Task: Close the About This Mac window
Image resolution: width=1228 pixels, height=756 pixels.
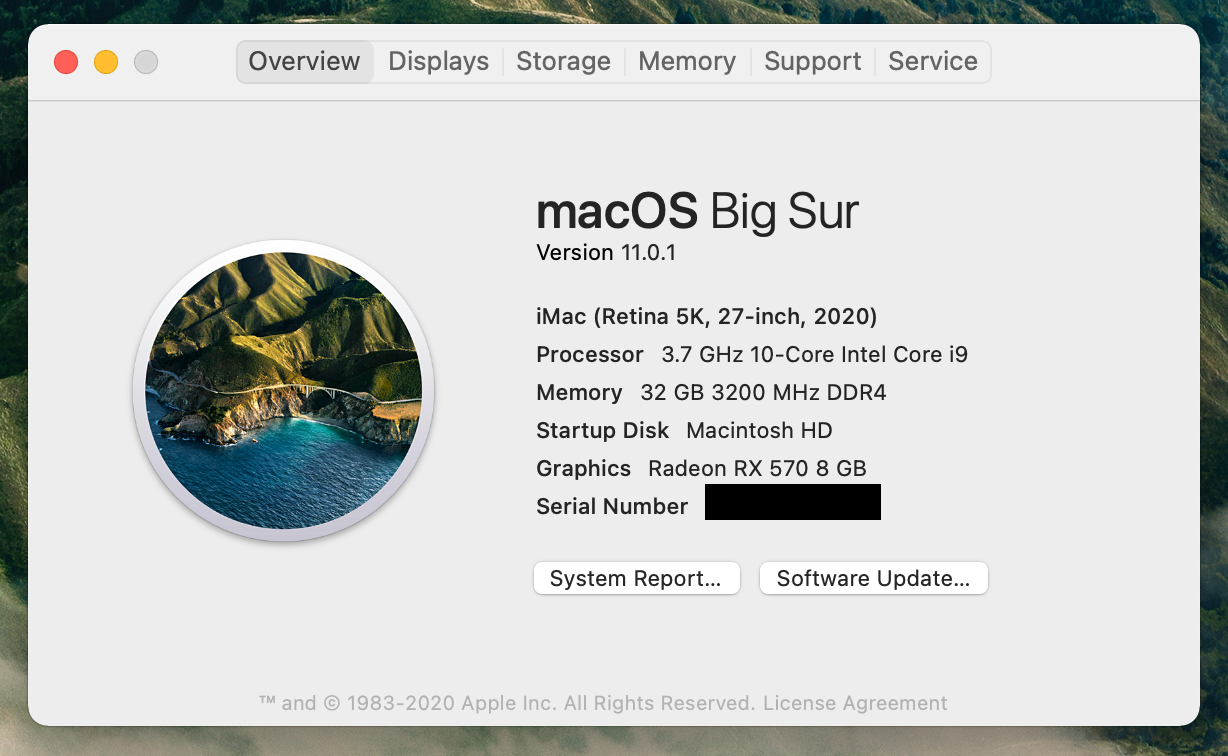Action: tap(66, 62)
